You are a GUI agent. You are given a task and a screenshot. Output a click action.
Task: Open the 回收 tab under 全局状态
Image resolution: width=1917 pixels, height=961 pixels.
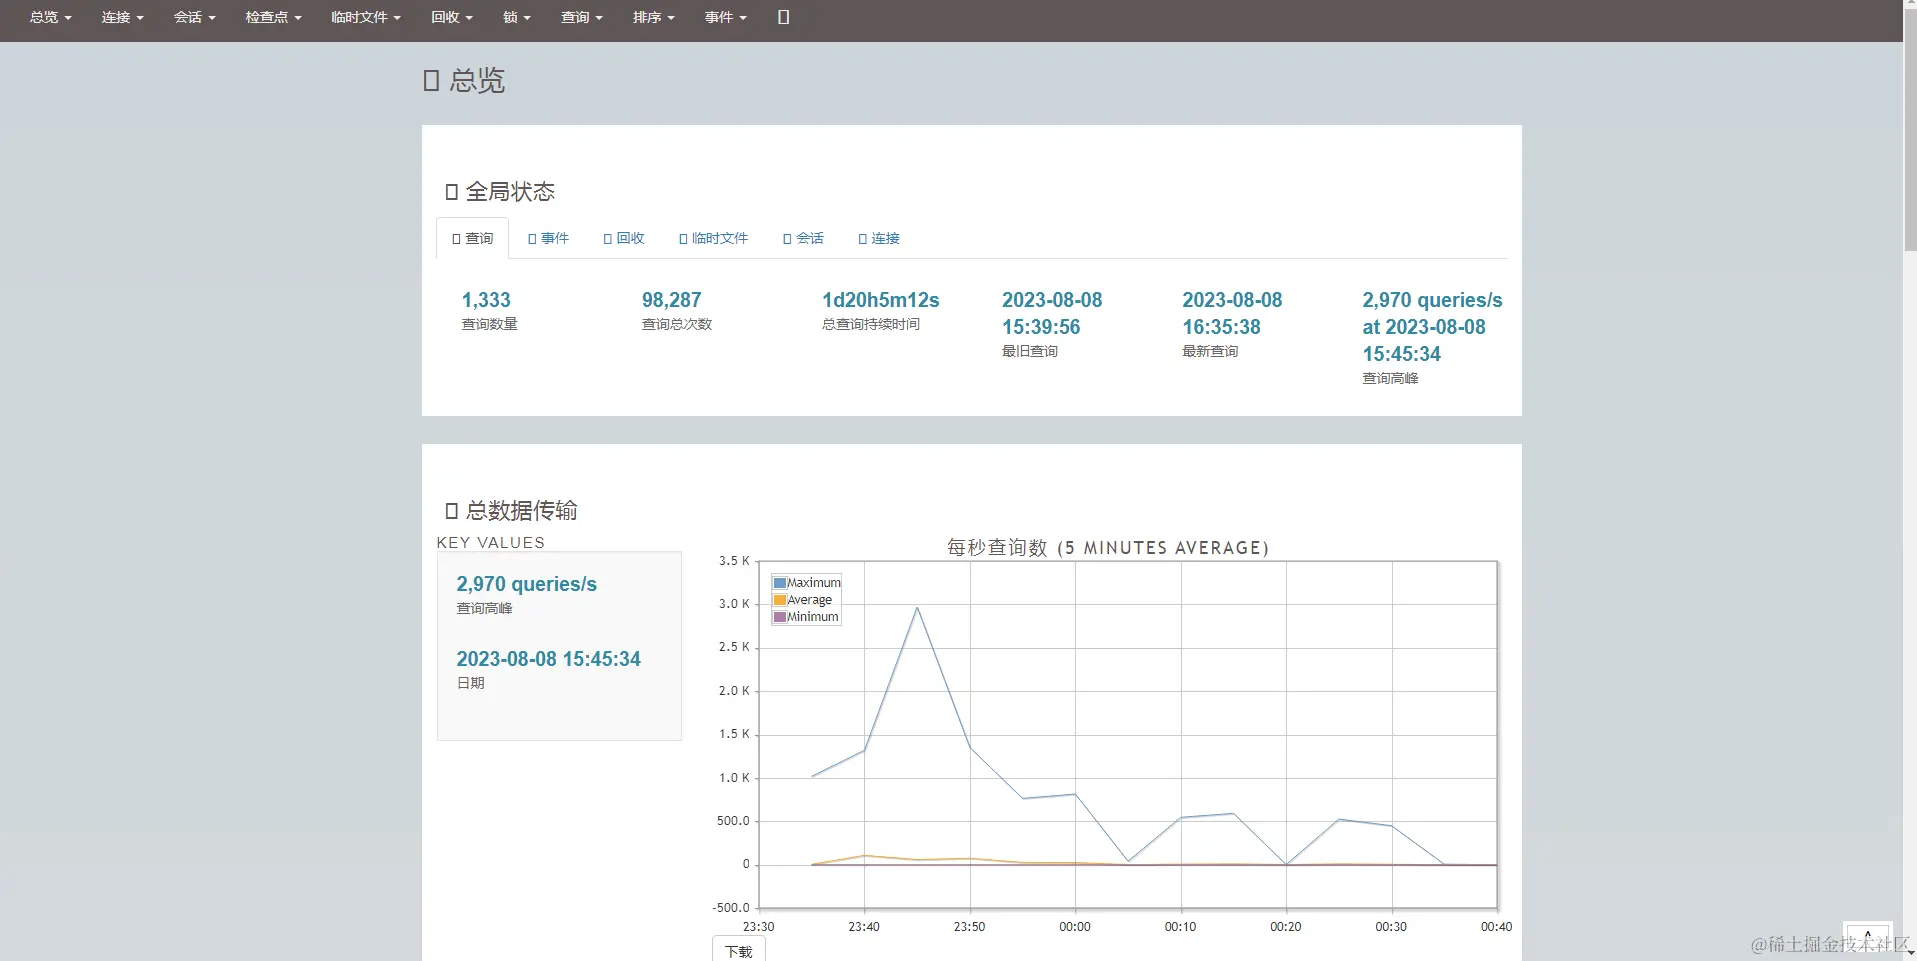(x=624, y=238)
